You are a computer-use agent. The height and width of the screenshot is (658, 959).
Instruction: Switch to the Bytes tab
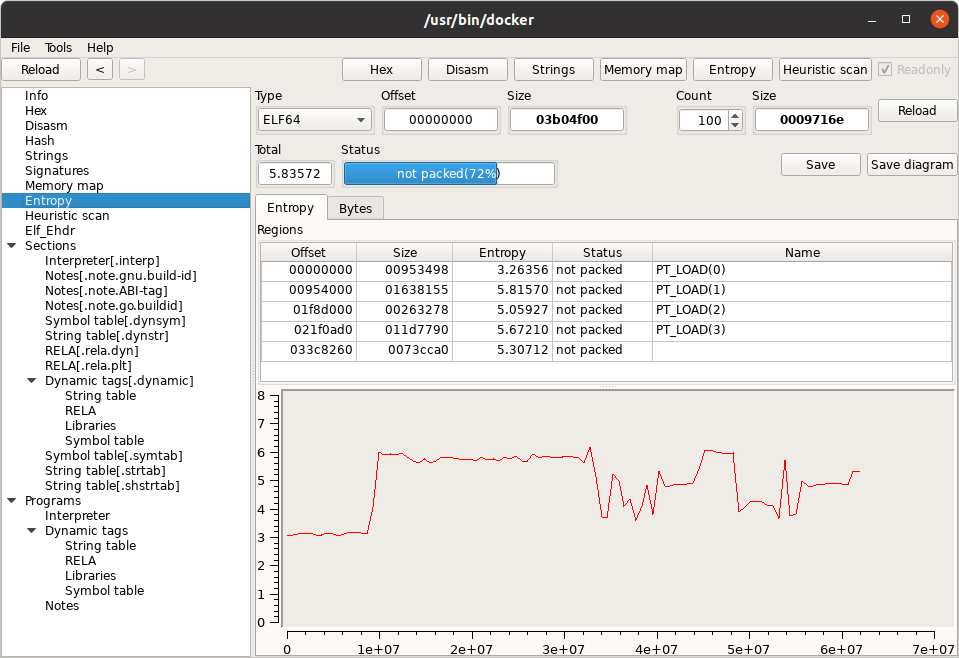point(355,208)
